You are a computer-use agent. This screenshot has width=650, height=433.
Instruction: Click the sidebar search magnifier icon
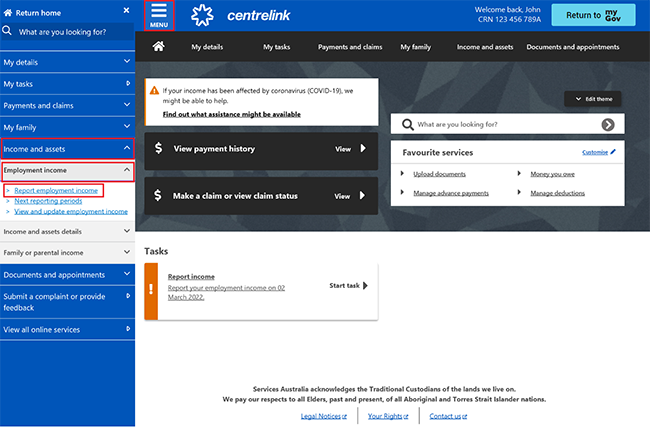9,32
